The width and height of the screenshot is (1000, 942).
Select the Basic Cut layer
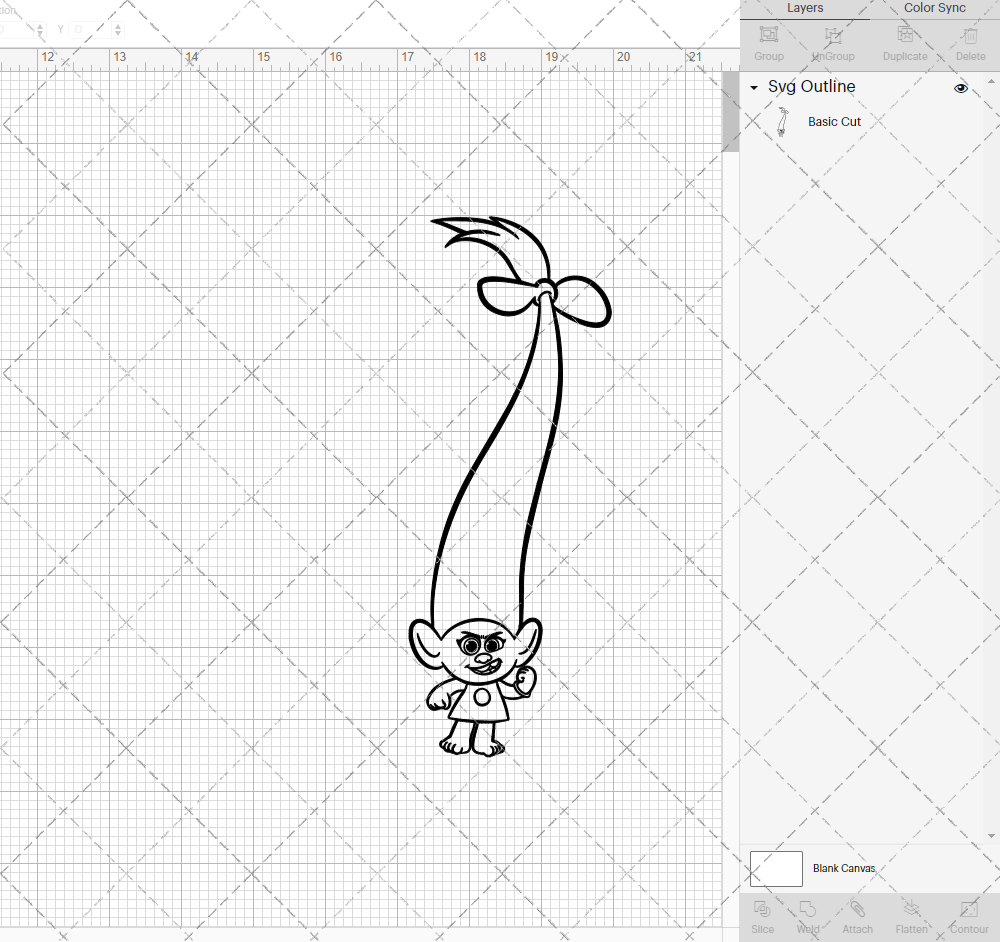834,121
